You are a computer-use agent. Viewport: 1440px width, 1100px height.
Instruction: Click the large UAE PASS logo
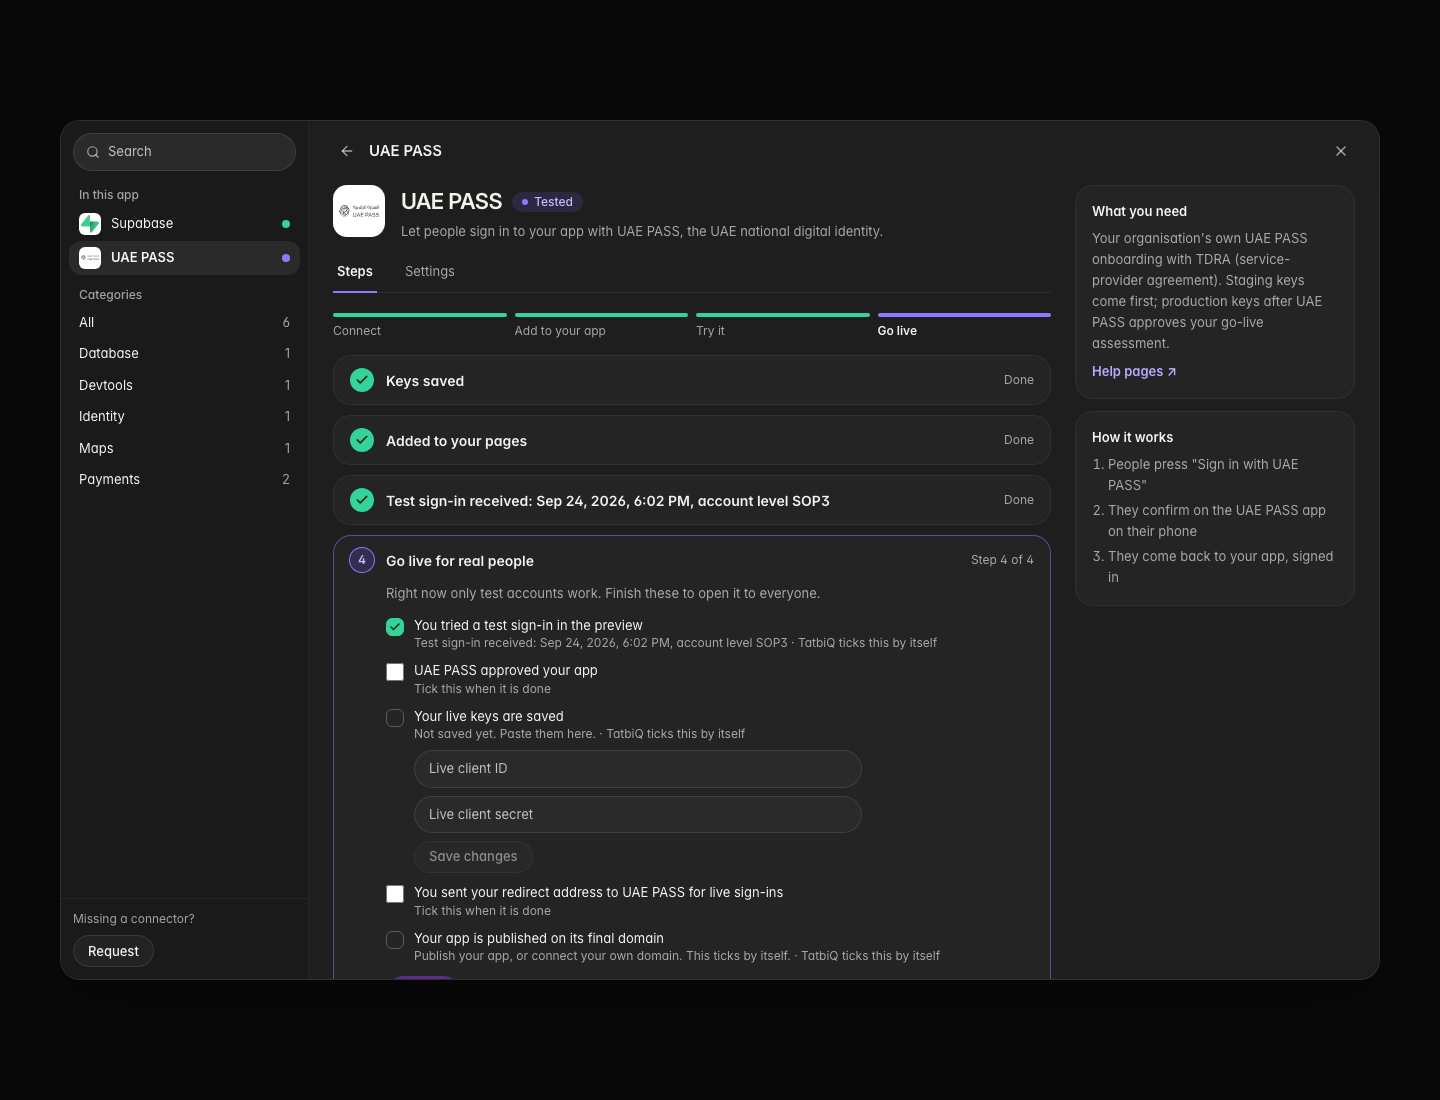[359, 211]
